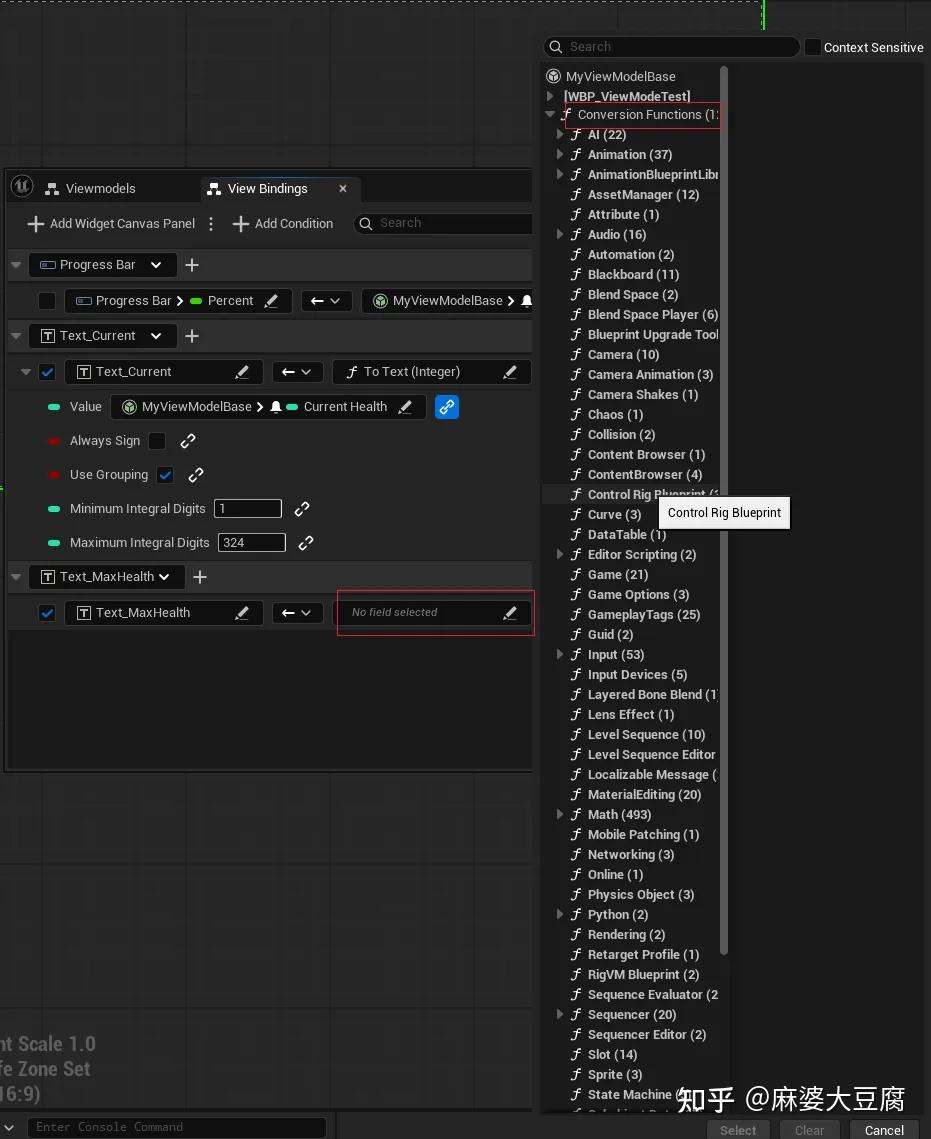The image size is (931, 1139).
Task: Click the pencil icon in To Text (Integer) field
Action: pyautogui.click(x=510, y=372)
